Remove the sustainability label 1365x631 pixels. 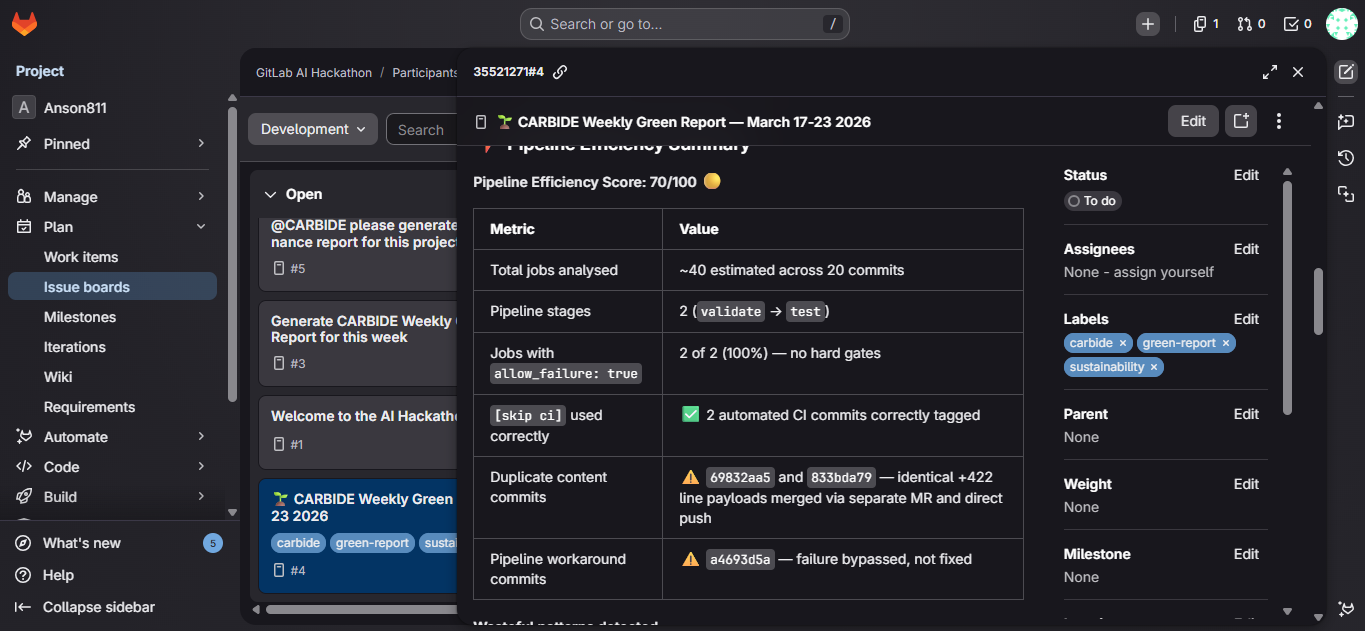pos(1153,367)
